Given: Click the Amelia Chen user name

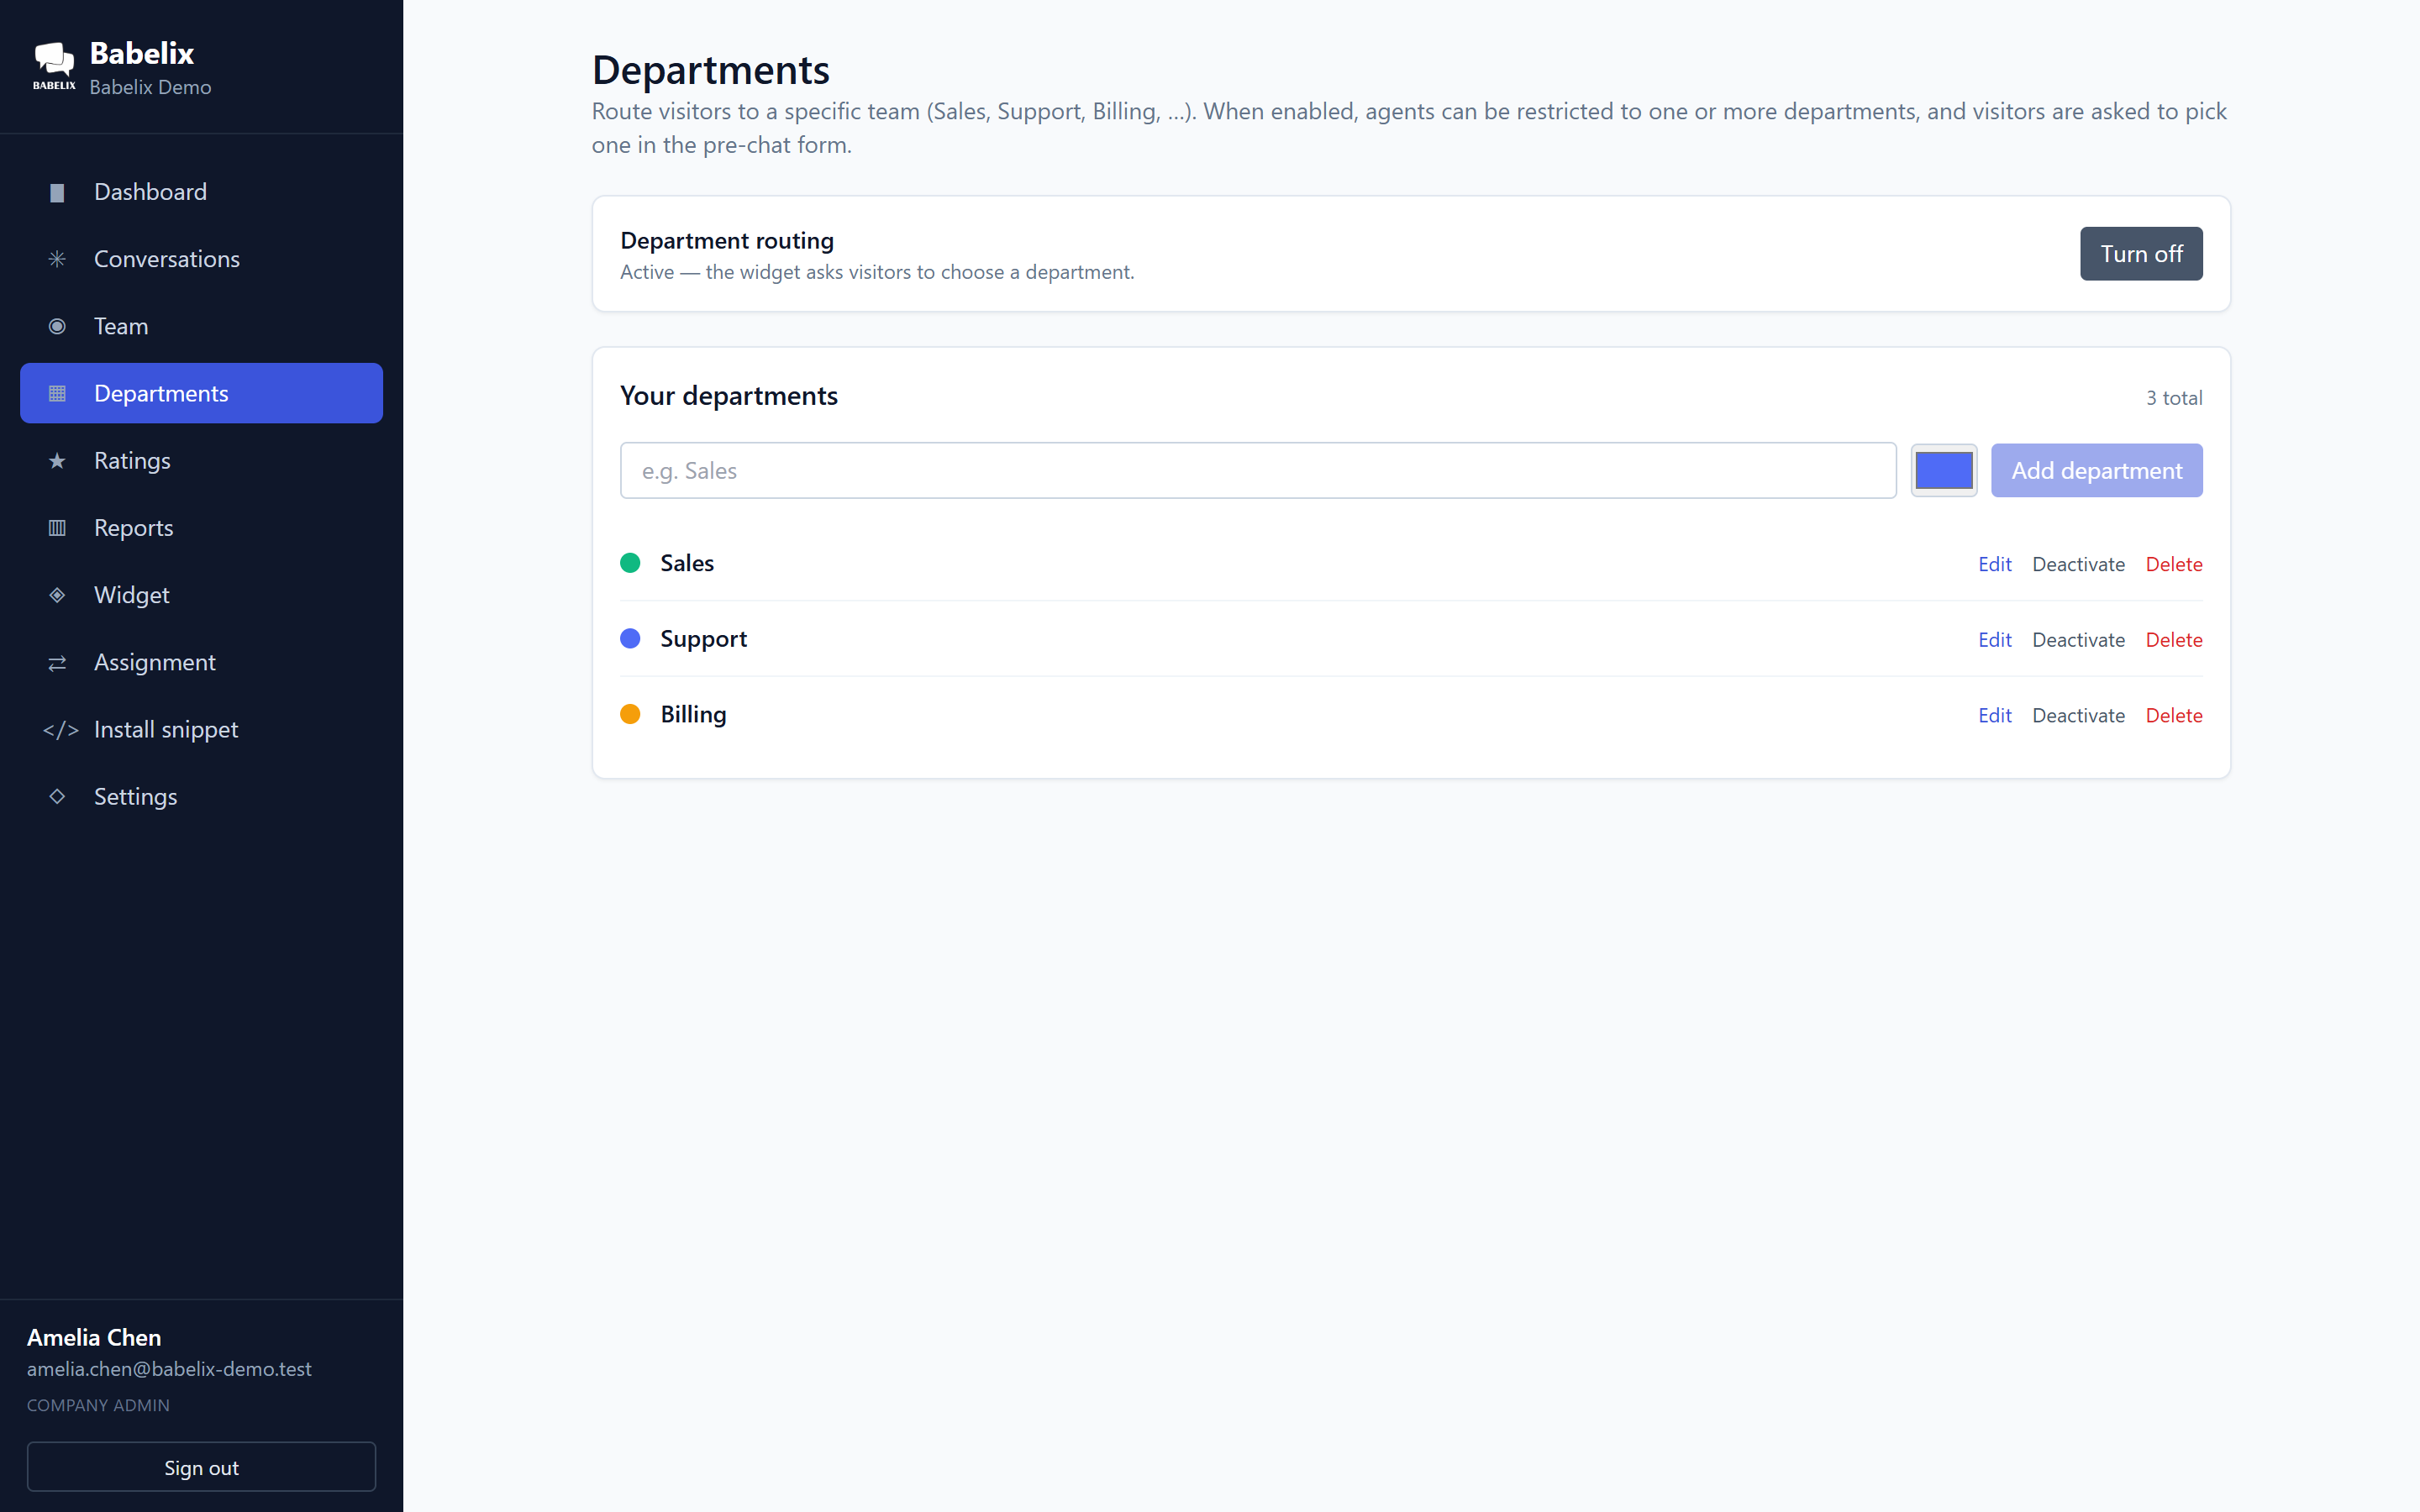Looking at the screenshot, I should pyautogui.click(x=94, y=1337).
